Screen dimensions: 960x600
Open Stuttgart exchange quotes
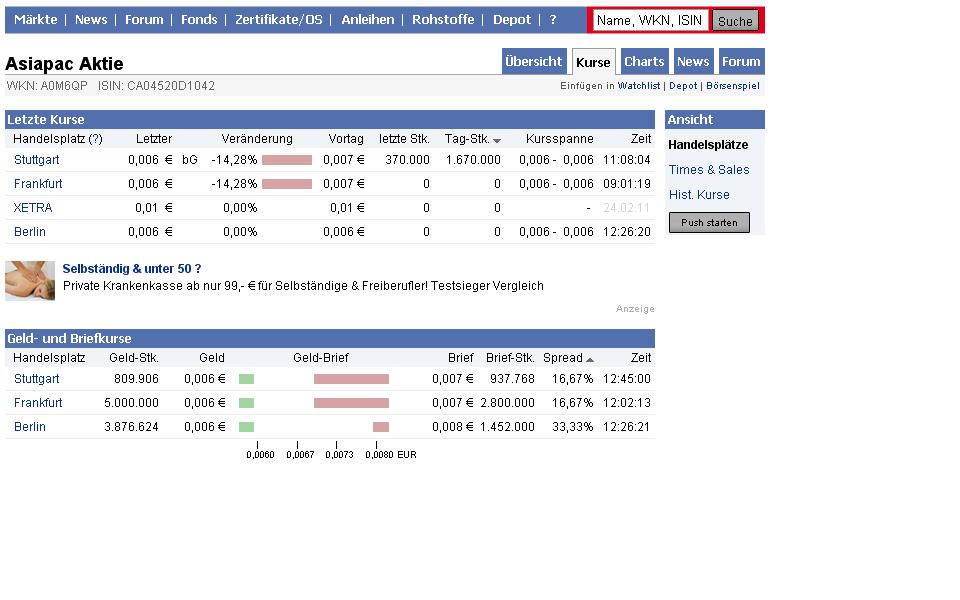pos(36,159)
